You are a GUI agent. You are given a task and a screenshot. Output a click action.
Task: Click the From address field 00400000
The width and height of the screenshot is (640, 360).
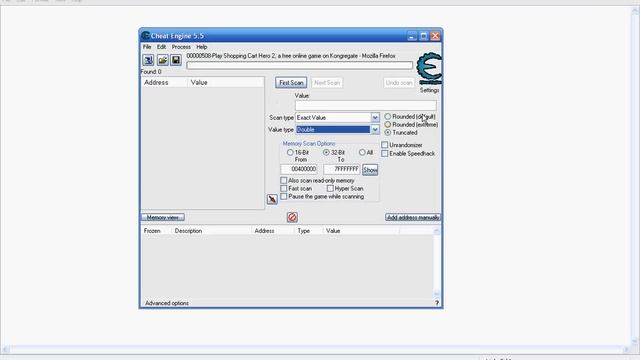299,169
